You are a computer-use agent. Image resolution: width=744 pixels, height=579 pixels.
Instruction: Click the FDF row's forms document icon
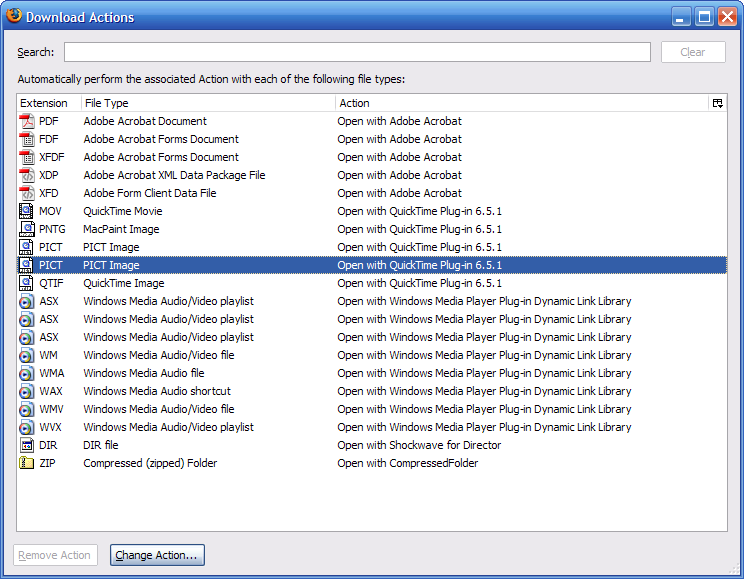(x=27, y=139)
